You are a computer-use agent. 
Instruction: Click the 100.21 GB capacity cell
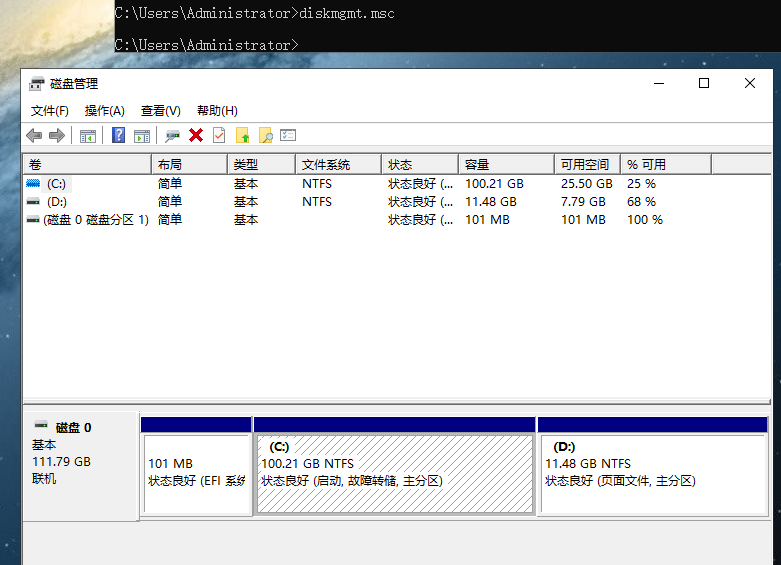[x=494, y=184]
